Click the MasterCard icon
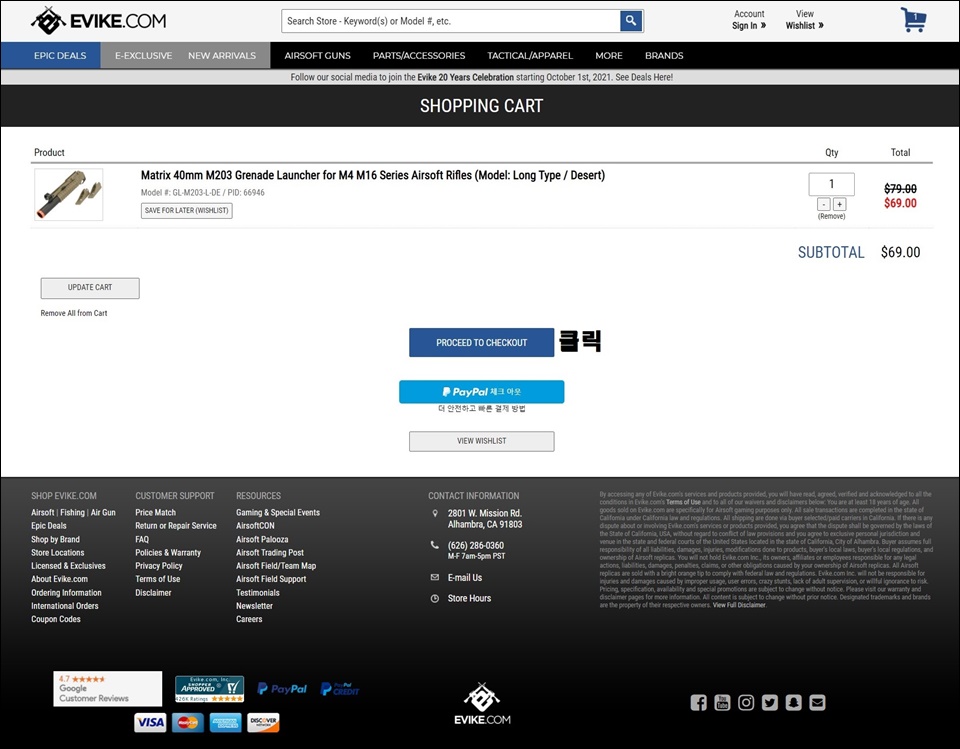Viewport: 960px width, 749px height. click(188, 723)
